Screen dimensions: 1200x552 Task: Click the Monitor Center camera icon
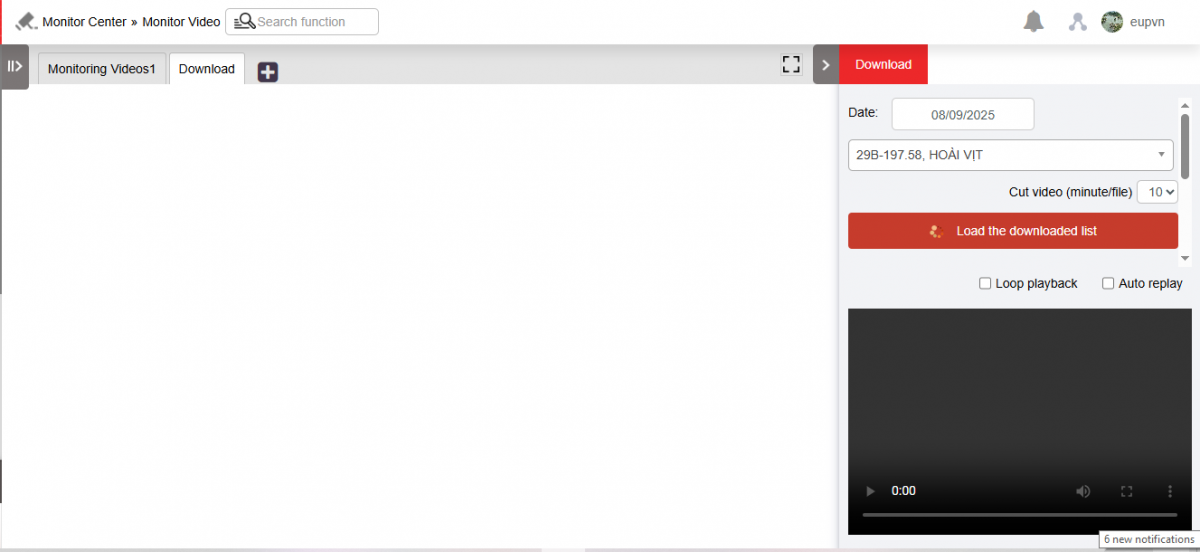click(x=26, y=21)
